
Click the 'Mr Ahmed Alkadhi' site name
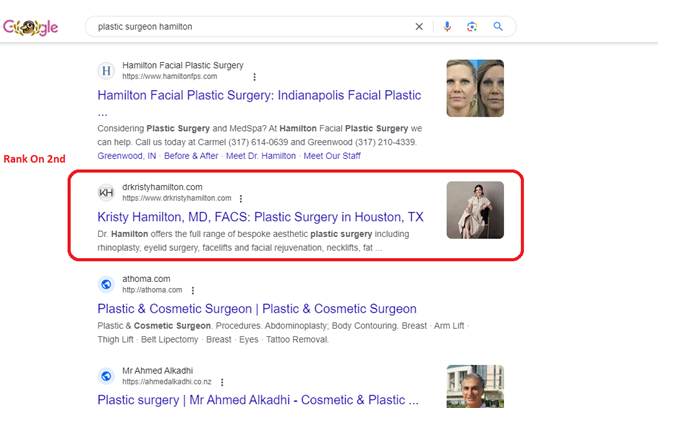click(x=158, y=370)
